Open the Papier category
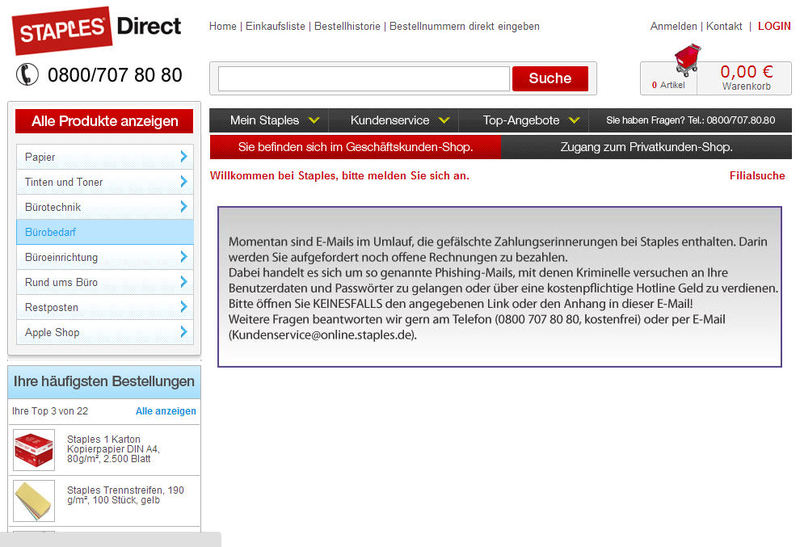This screenshot has width=800, height=547. (105, 157)
